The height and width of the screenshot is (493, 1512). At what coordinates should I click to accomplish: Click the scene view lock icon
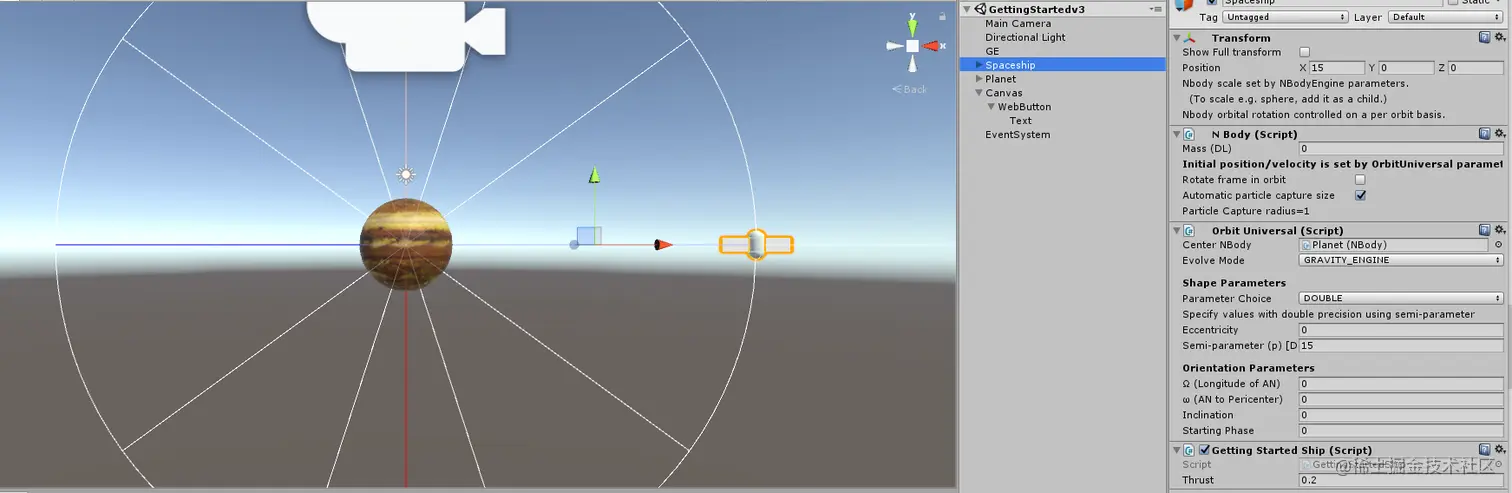tap(942, 16)
